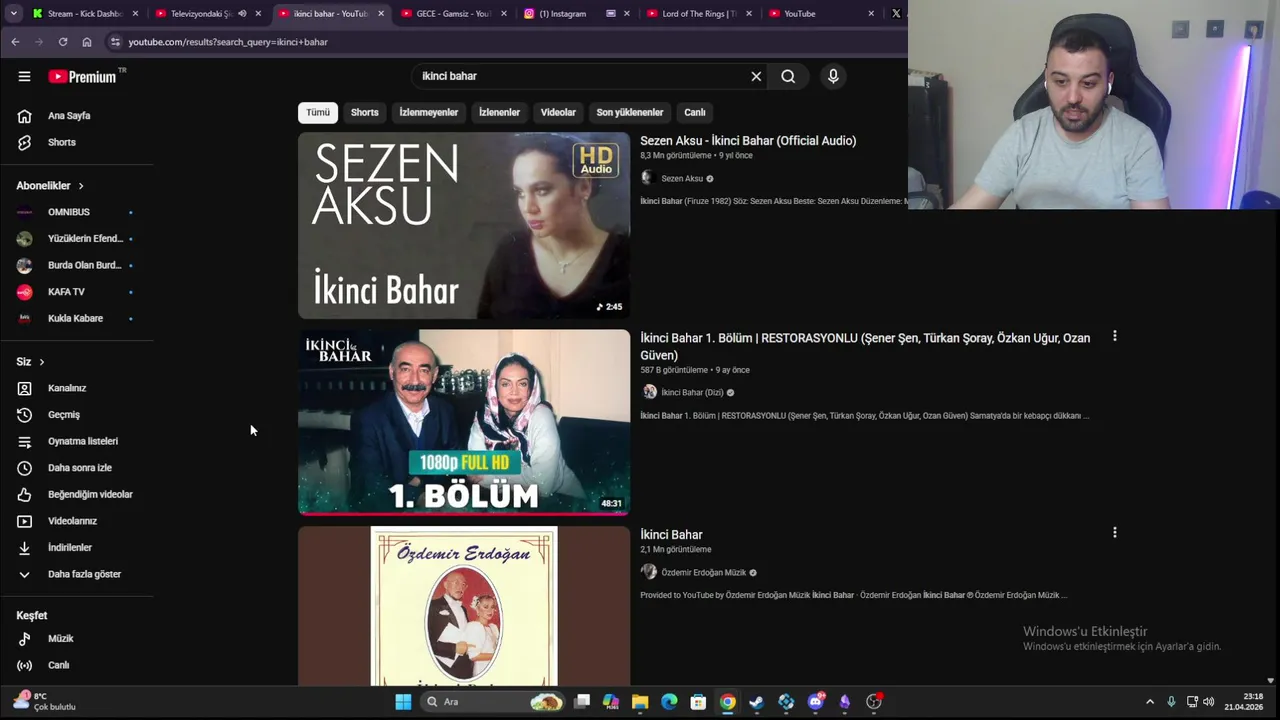This screenshot has width=1280, height=720.
Task: Select the Tümü filter chip
Action: (318, 112)
